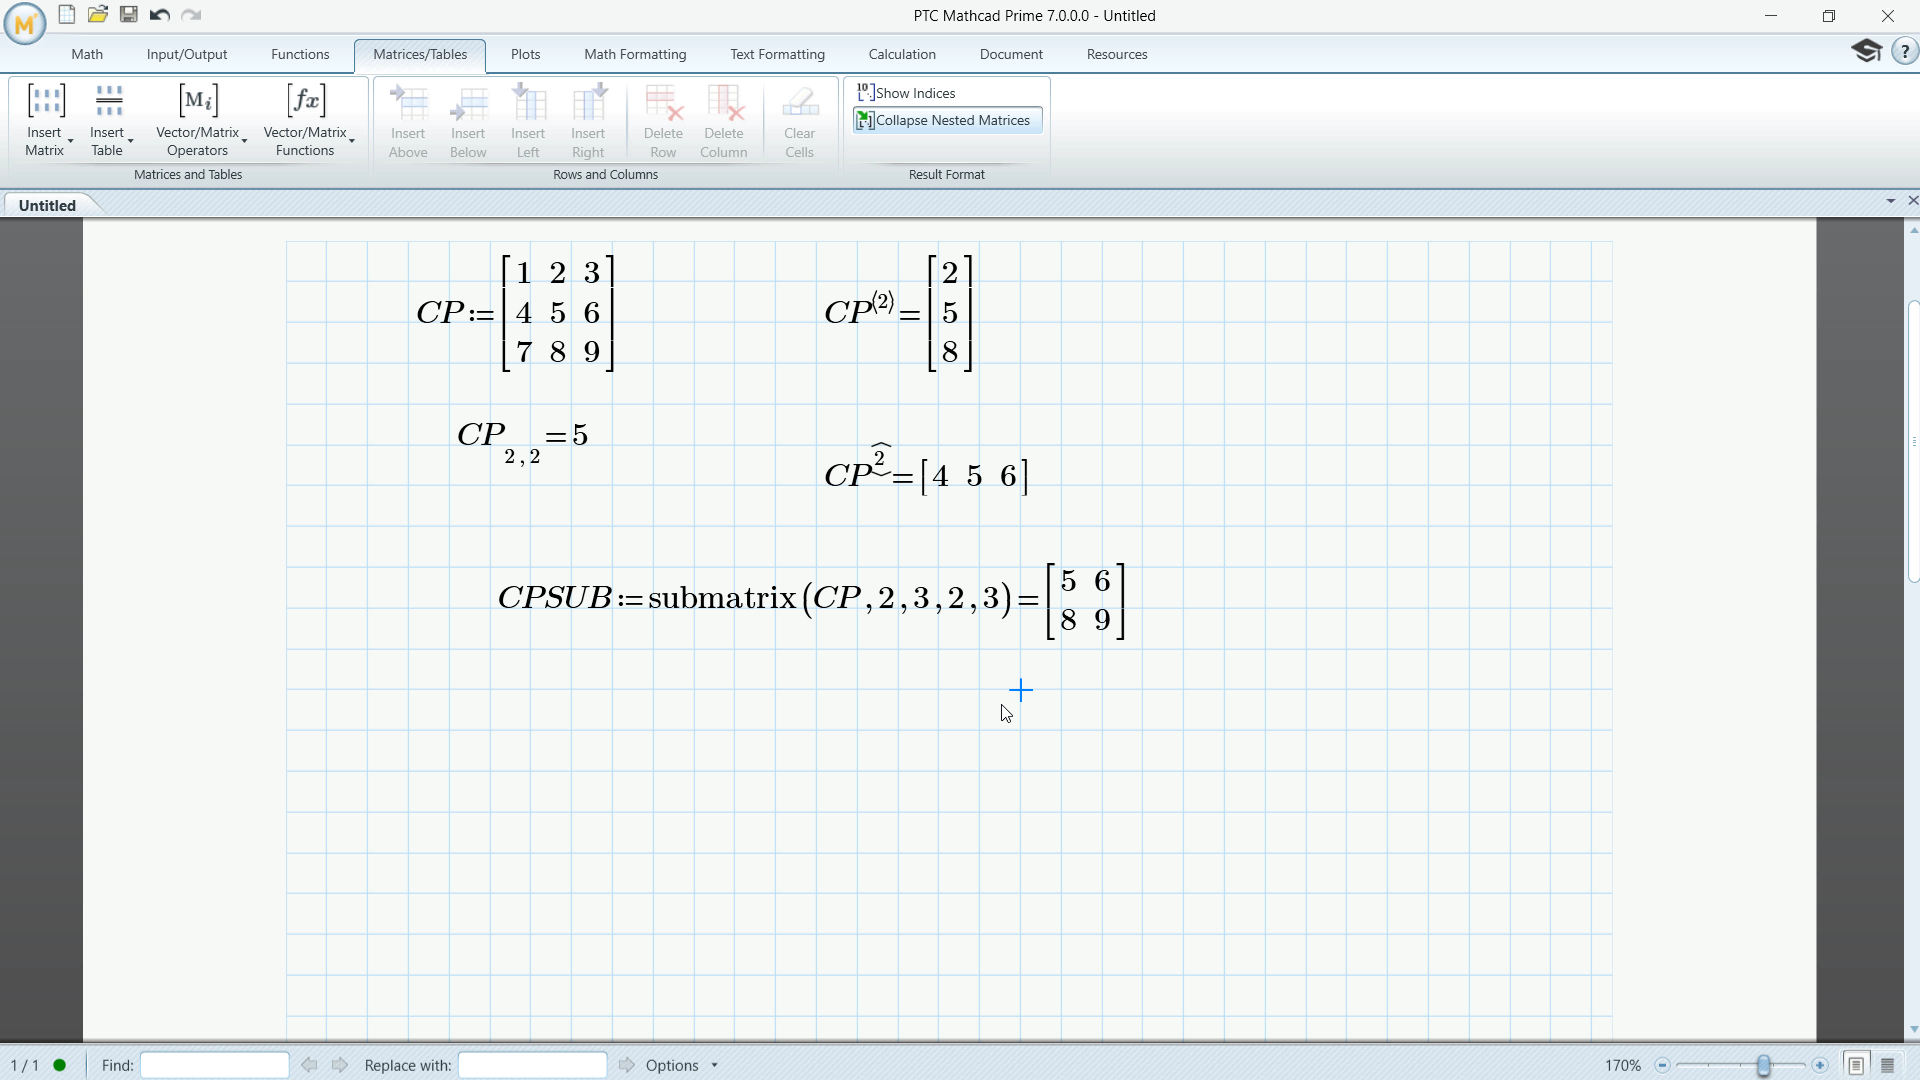Clear cells of the selected matrix

798,118
